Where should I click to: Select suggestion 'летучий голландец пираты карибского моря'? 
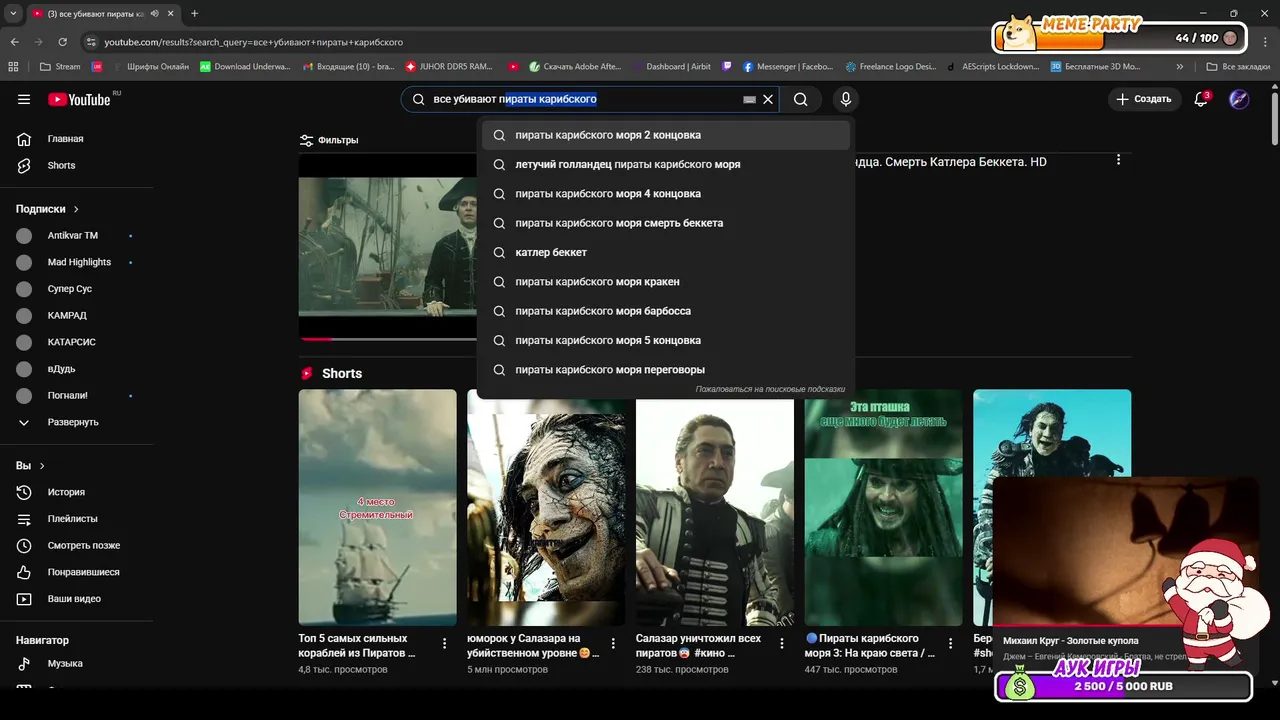(x=666, y=164)
